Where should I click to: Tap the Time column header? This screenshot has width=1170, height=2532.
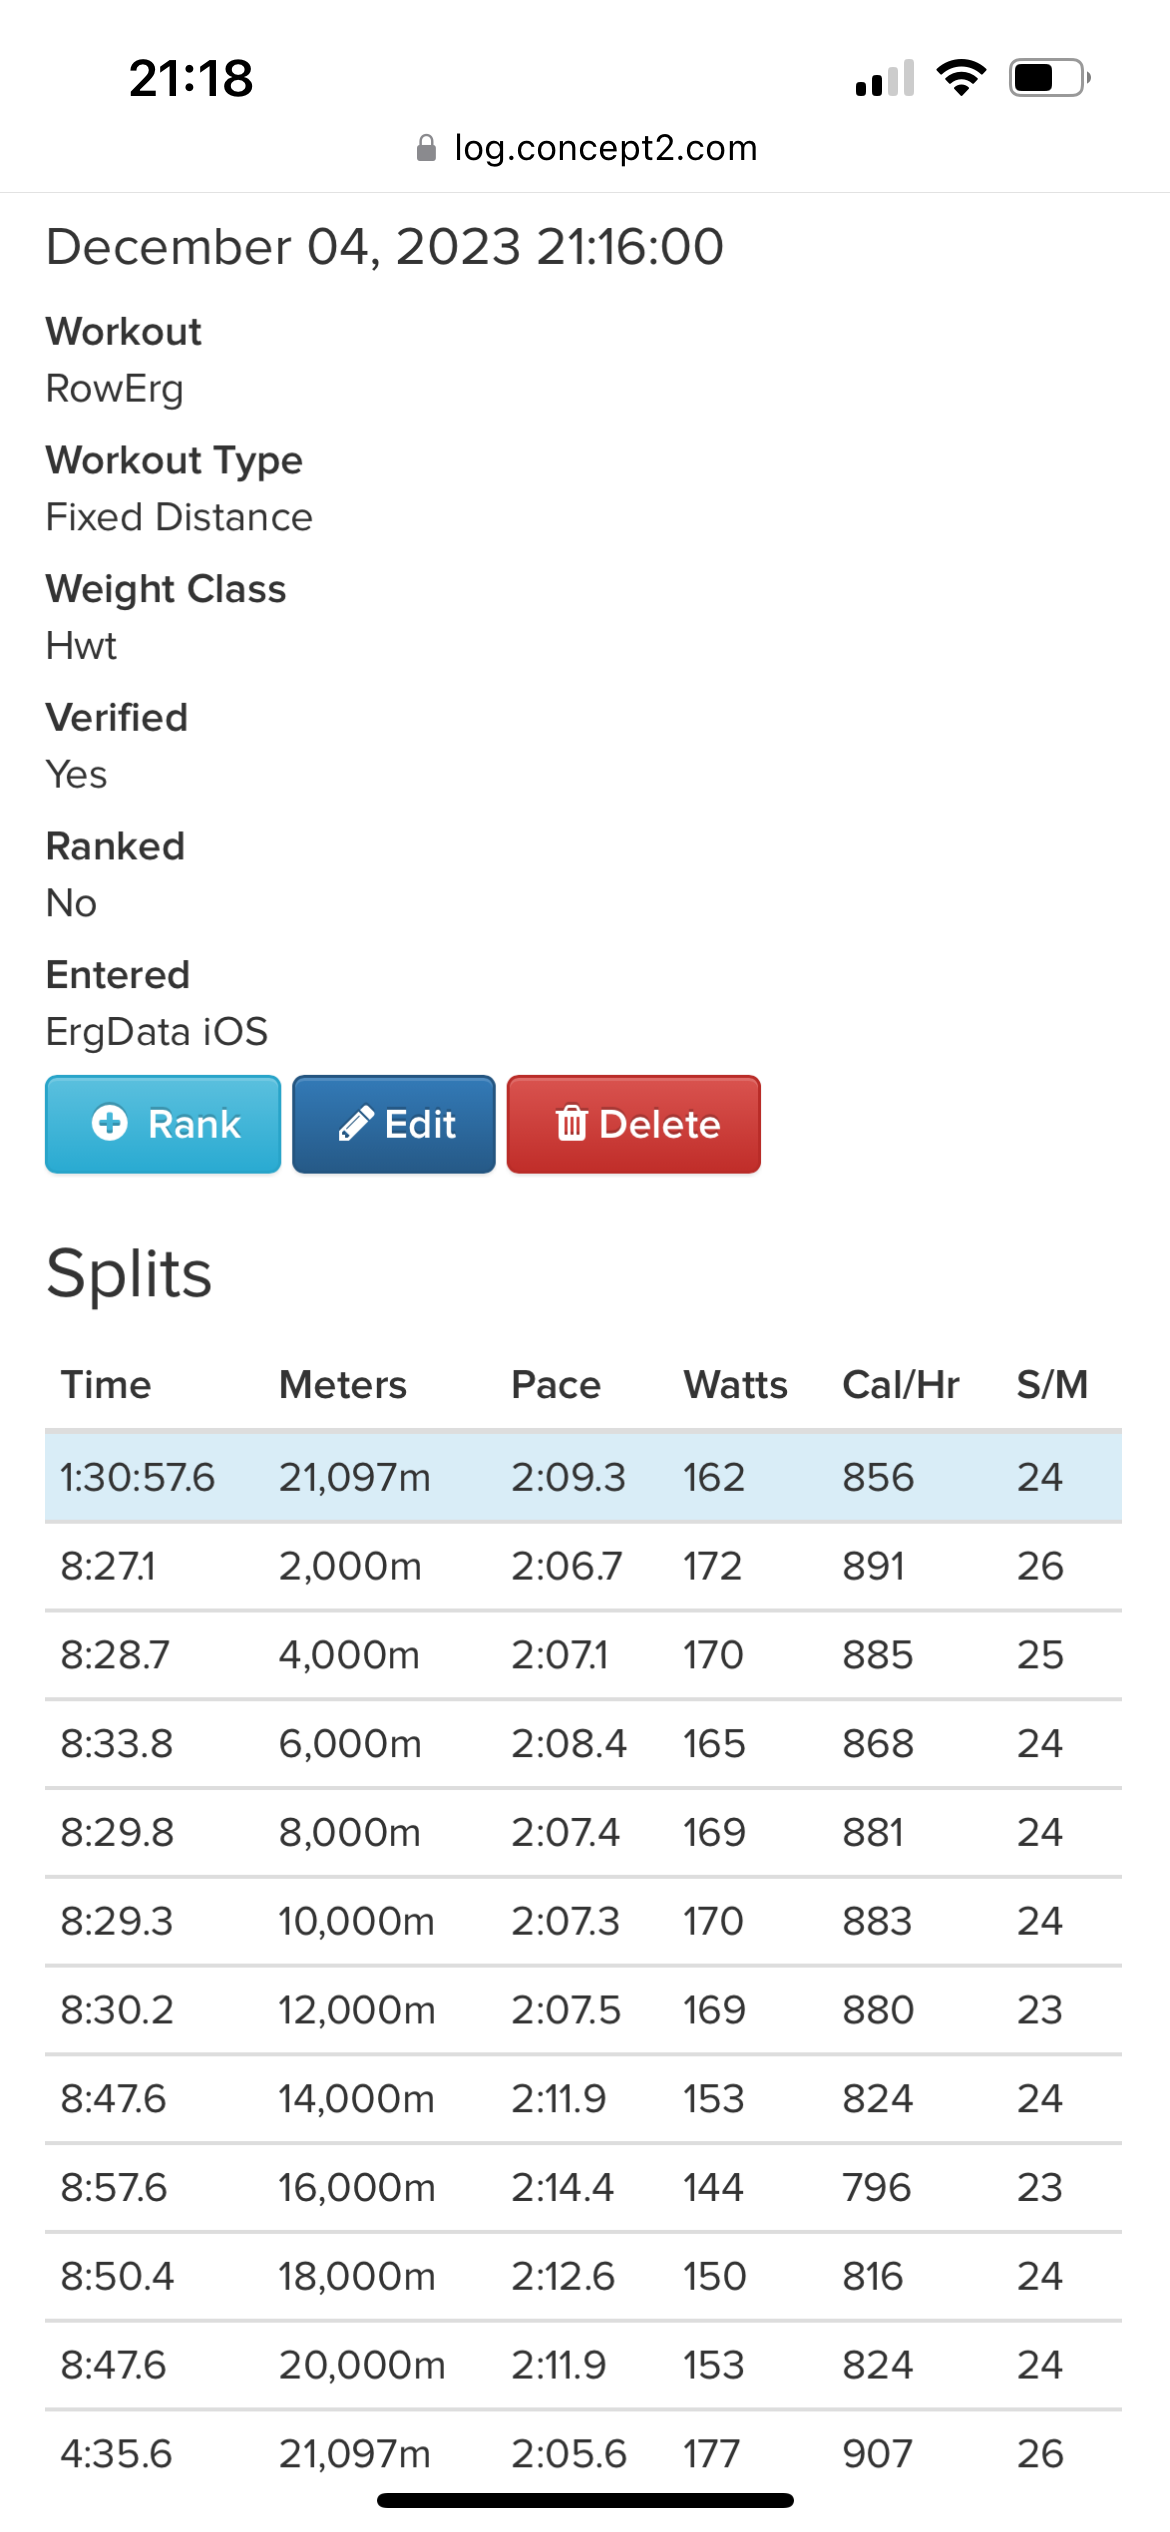click(106, 1385)
